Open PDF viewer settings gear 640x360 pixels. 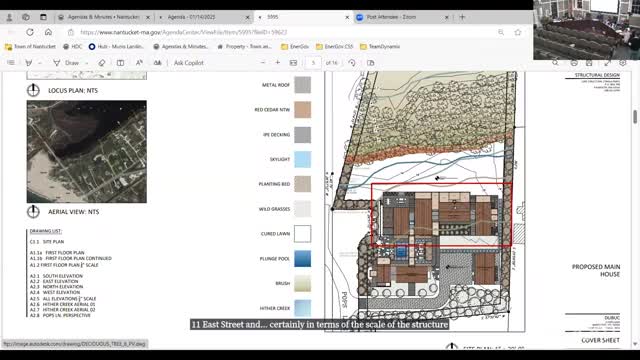click(622, 63)
